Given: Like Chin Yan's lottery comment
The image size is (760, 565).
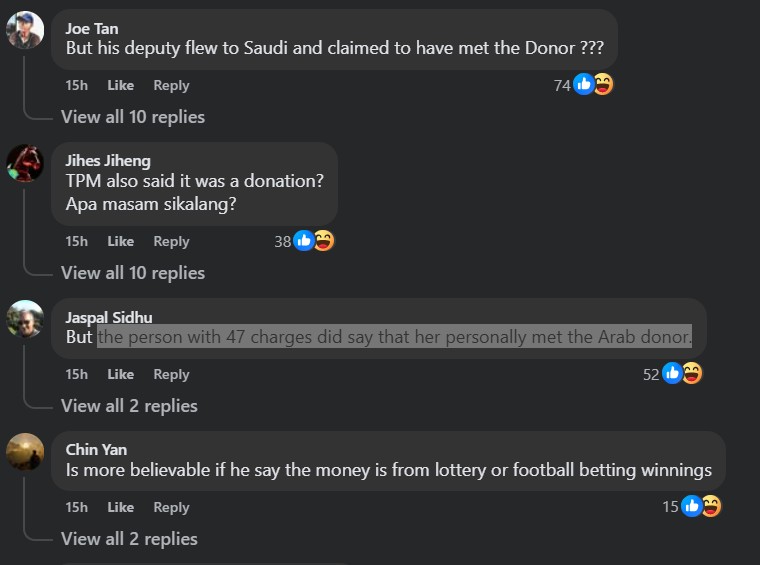Looking at the screenshot, I should (120, 508).
